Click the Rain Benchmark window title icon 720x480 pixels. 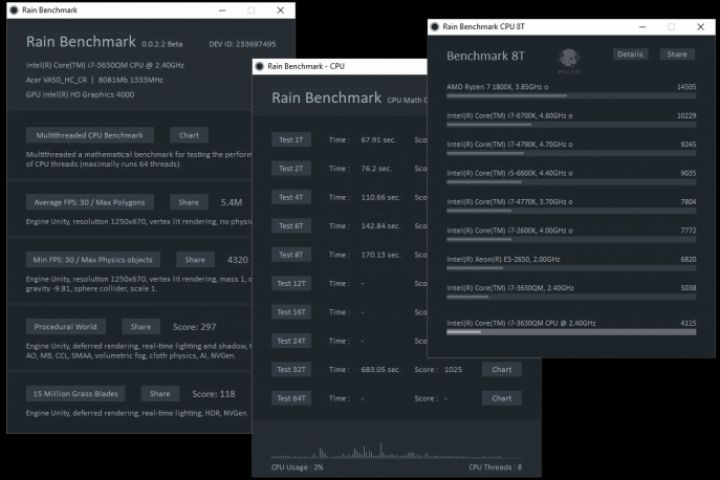click(14, 10)
